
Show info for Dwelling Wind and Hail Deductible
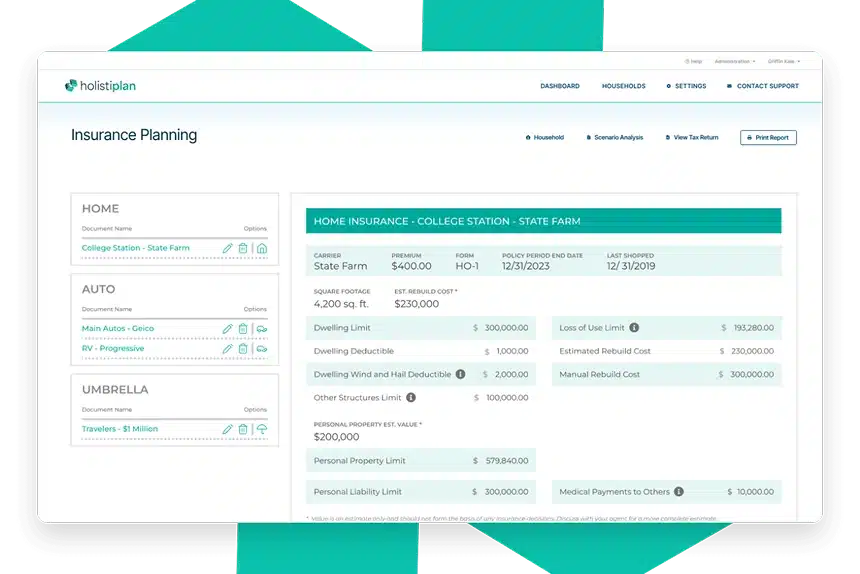pyautogui.click(x=460, y=374)
